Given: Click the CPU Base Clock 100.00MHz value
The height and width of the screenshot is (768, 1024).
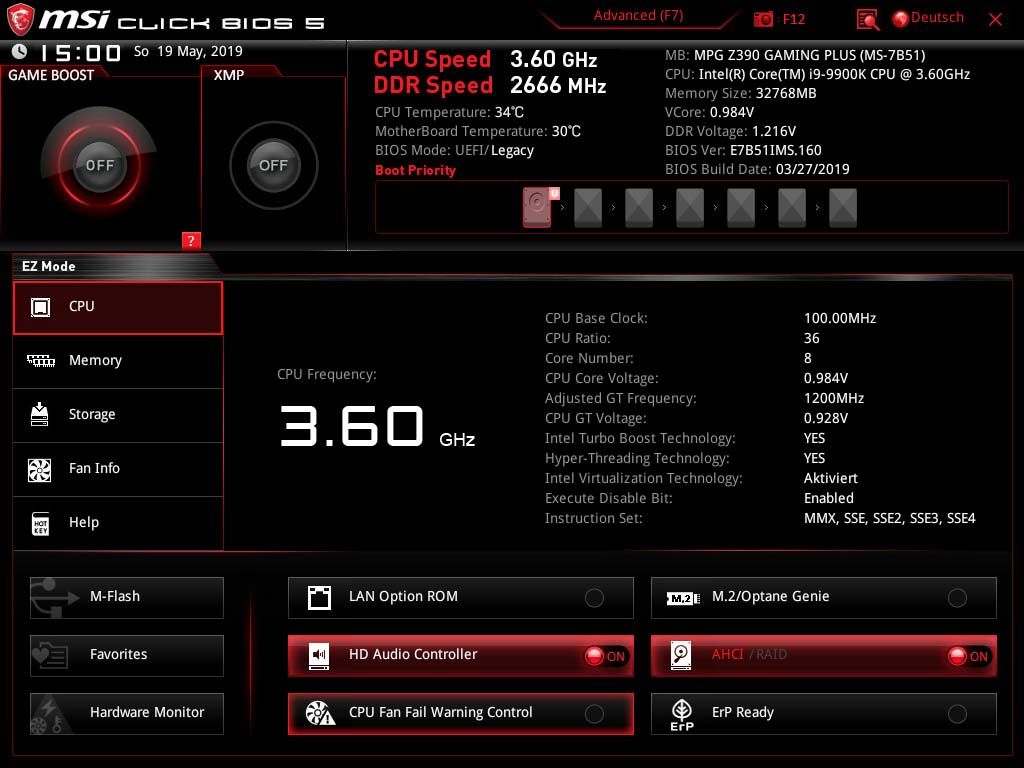Looking at the screenshot, I should pos(840,318).
